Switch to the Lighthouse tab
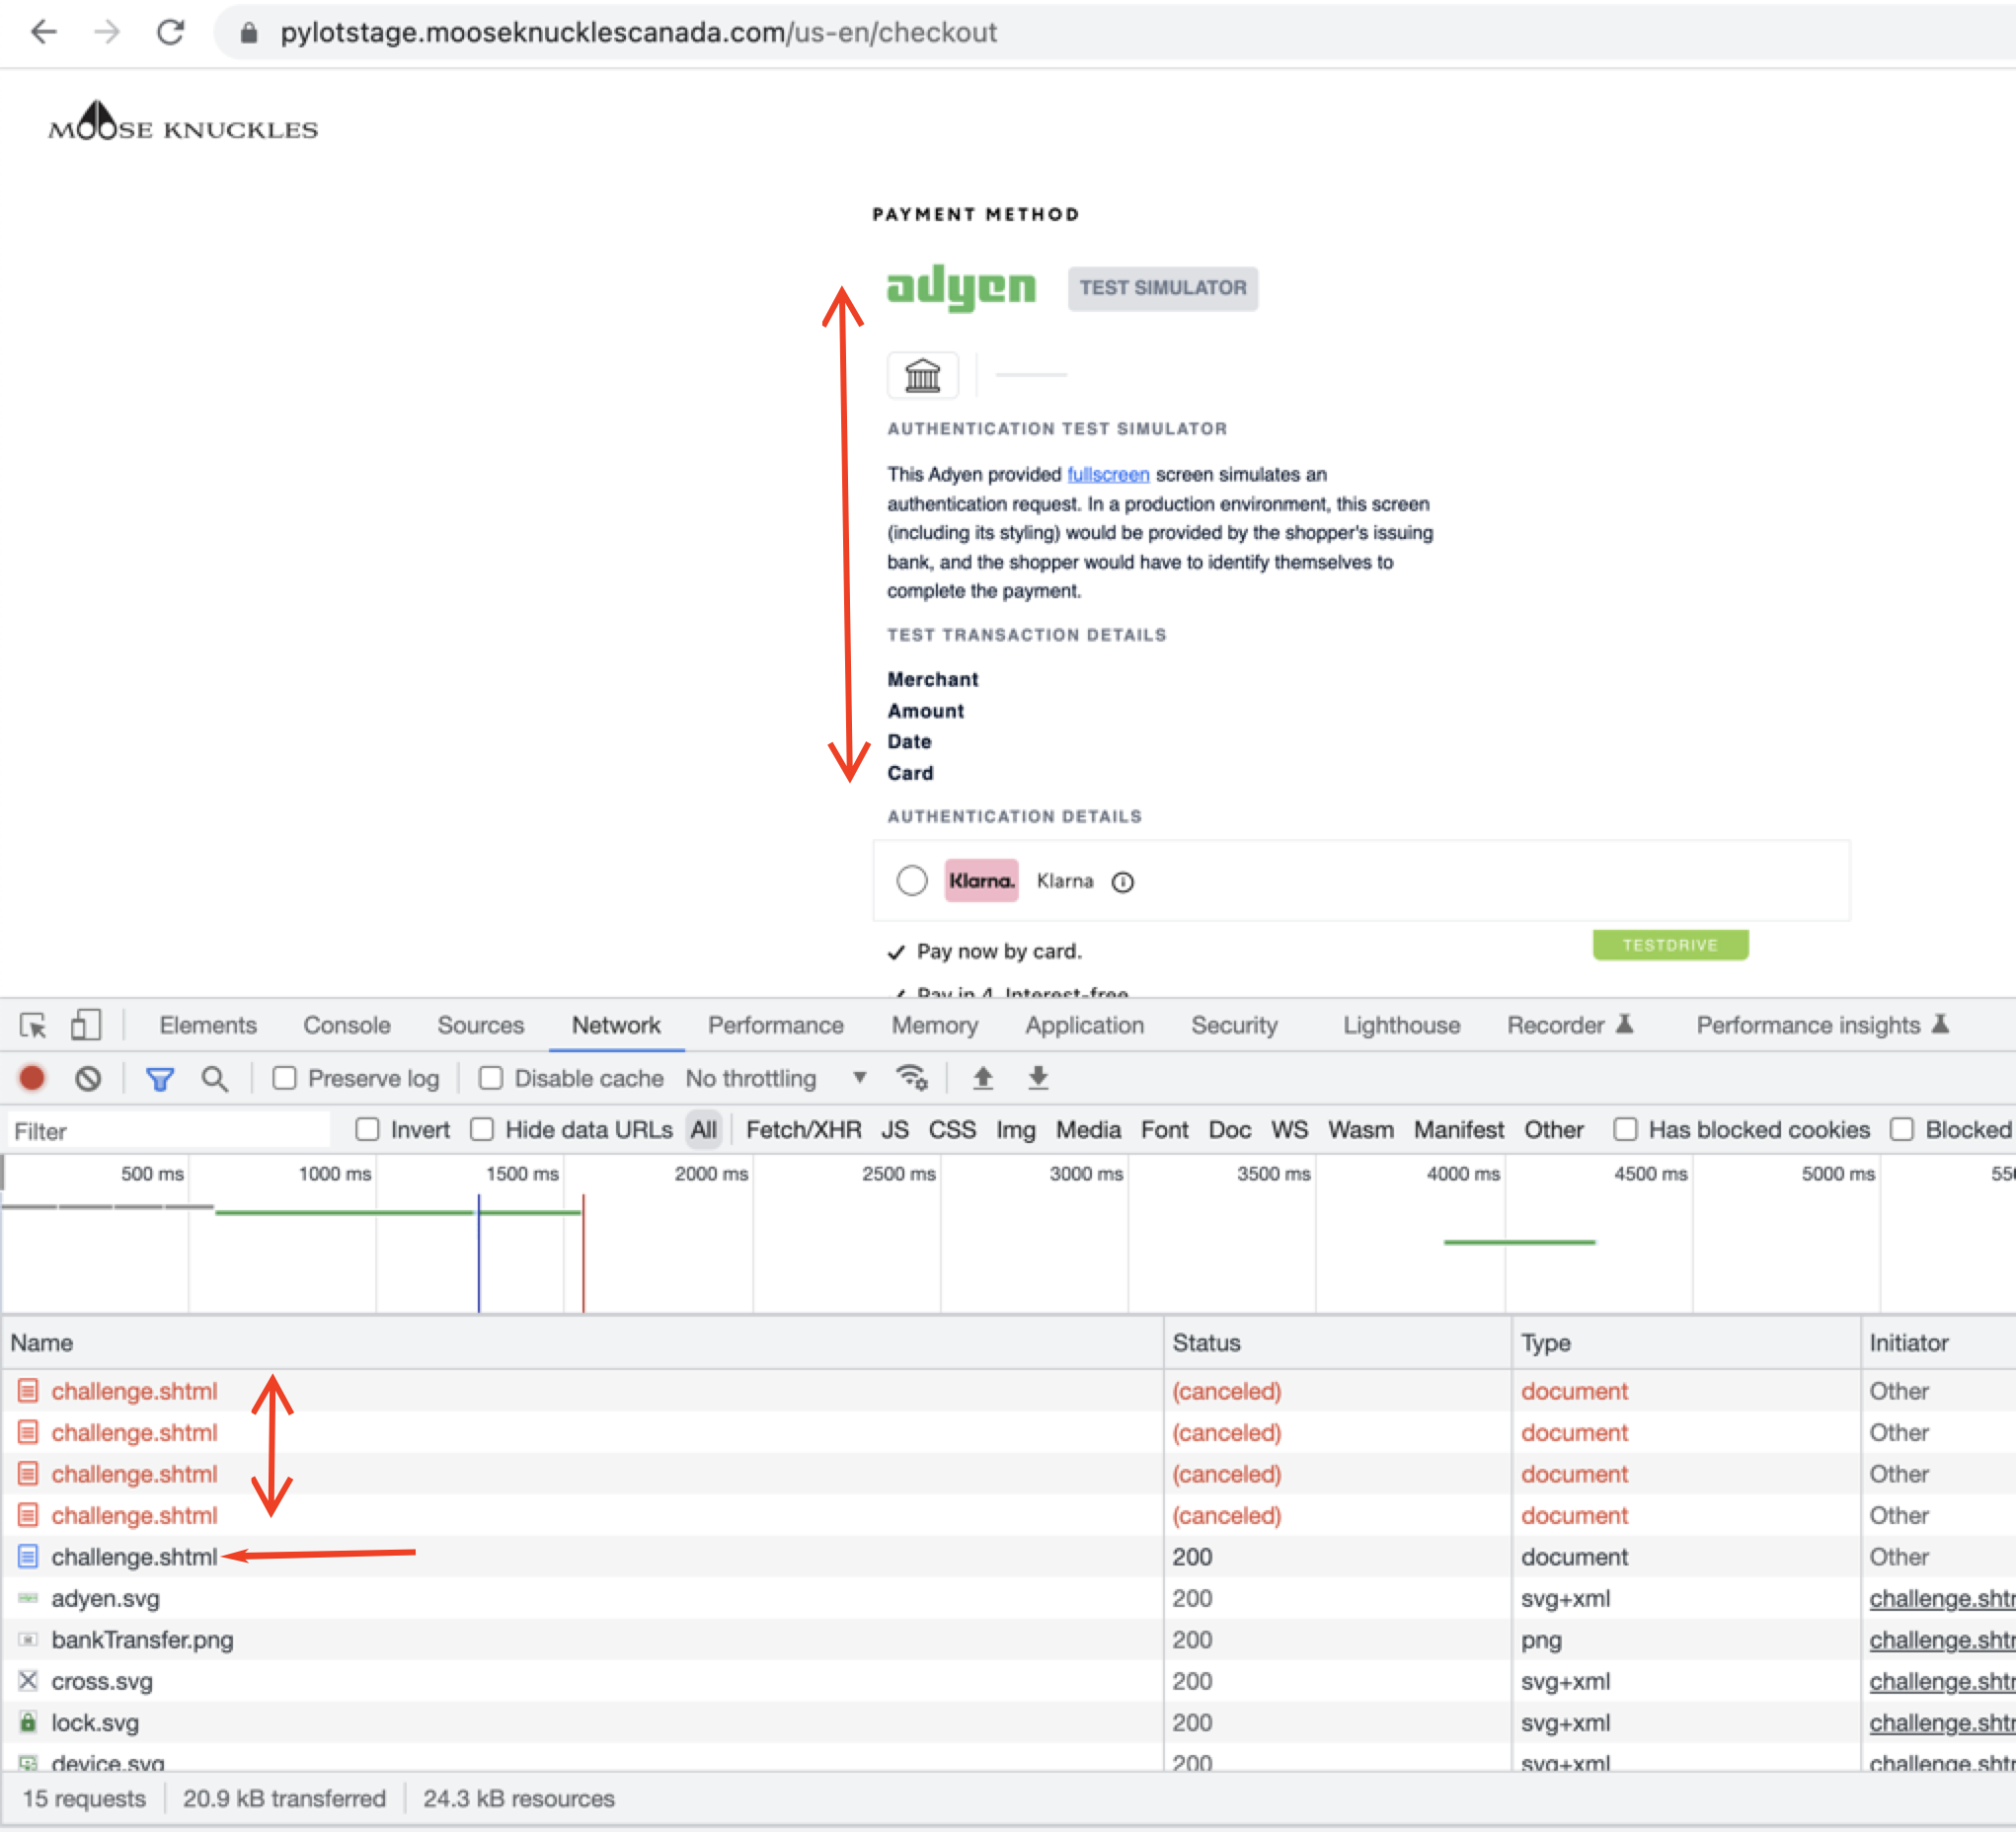This screenshot has height=1832, width=2016. [x=1400, y=1025]
